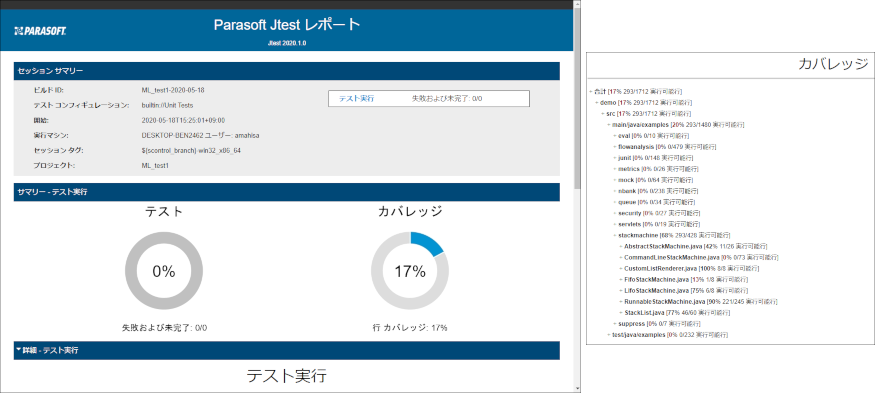Expand the metrics package node
The width and height of the screenshot is (875, 393).
tap(615, 169)
